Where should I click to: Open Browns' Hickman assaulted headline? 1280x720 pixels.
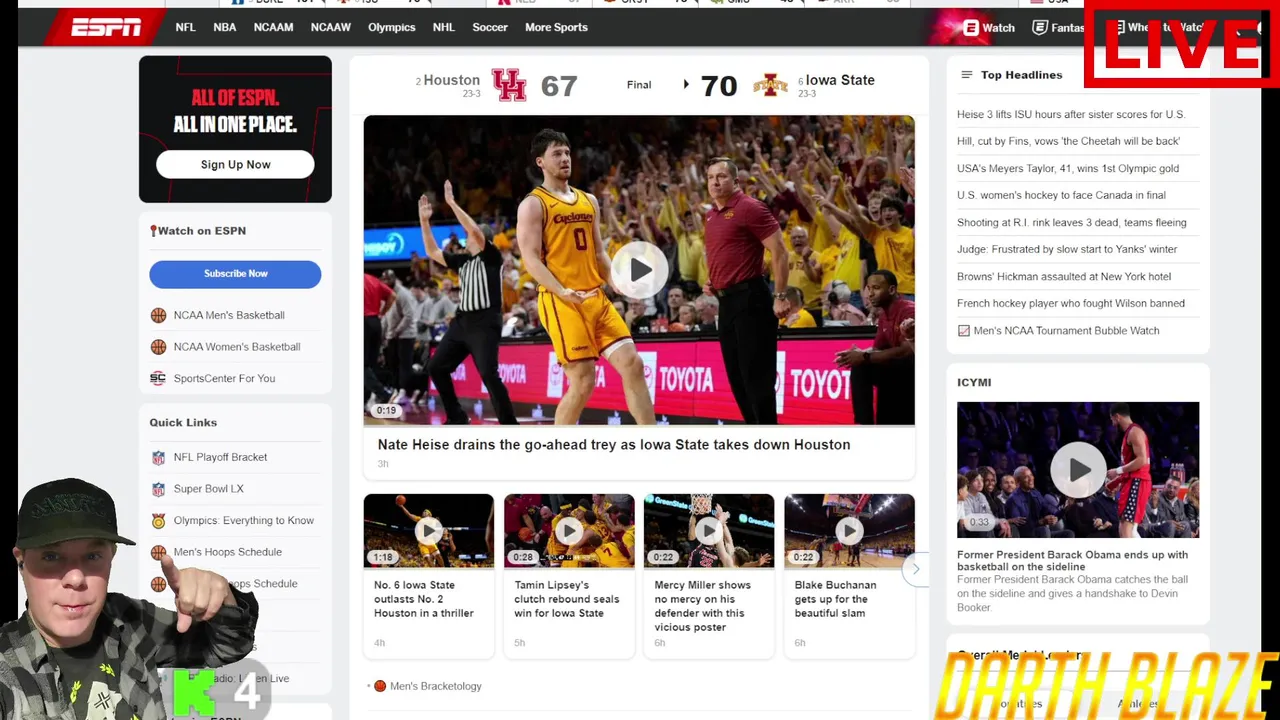[x=1064, y=276]
